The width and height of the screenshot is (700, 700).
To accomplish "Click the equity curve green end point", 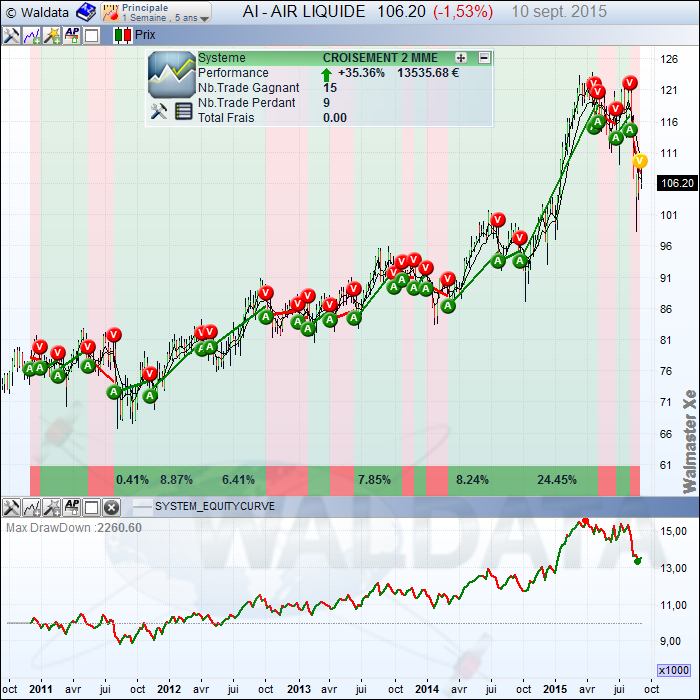I will (x=638, y=561).
